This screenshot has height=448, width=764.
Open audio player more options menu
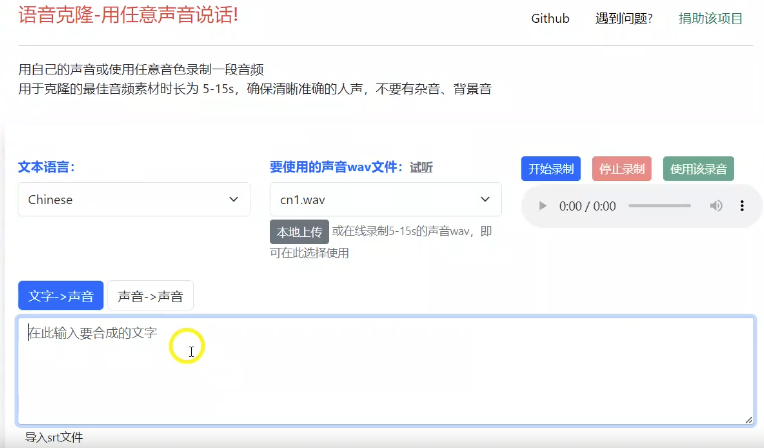click(x=742, y=206)
